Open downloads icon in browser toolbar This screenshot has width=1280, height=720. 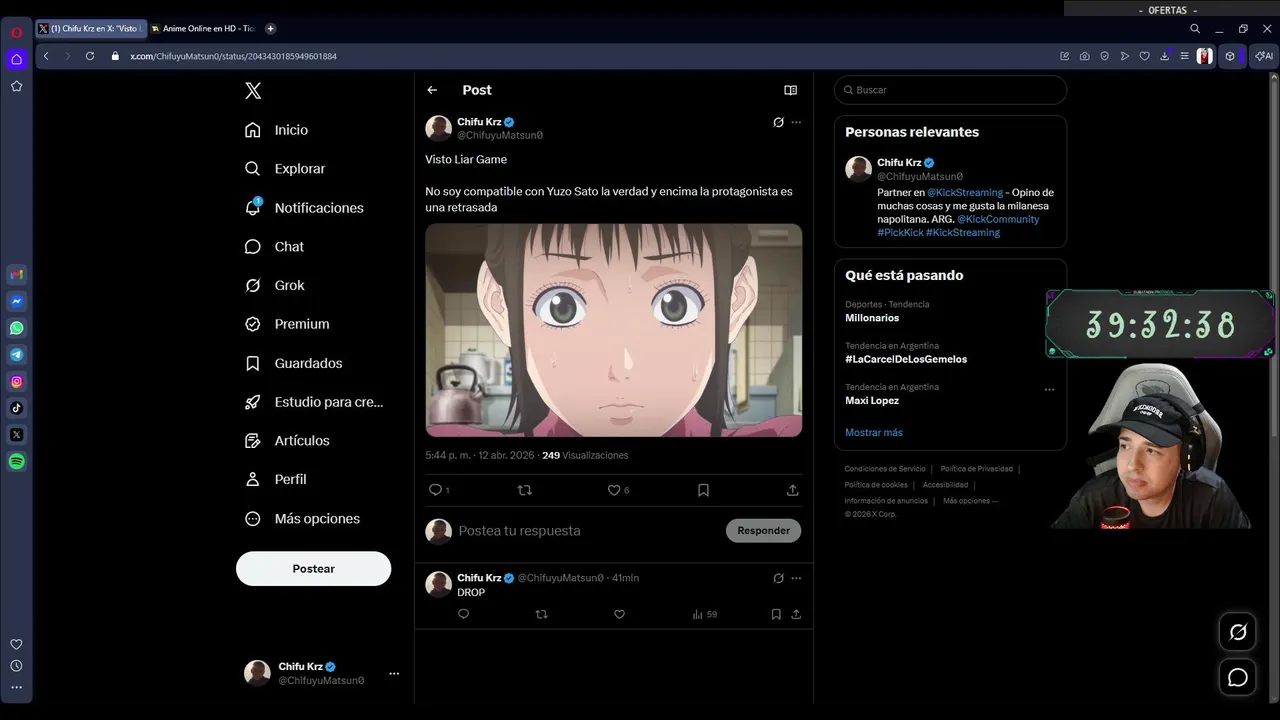click(1164, 56)
